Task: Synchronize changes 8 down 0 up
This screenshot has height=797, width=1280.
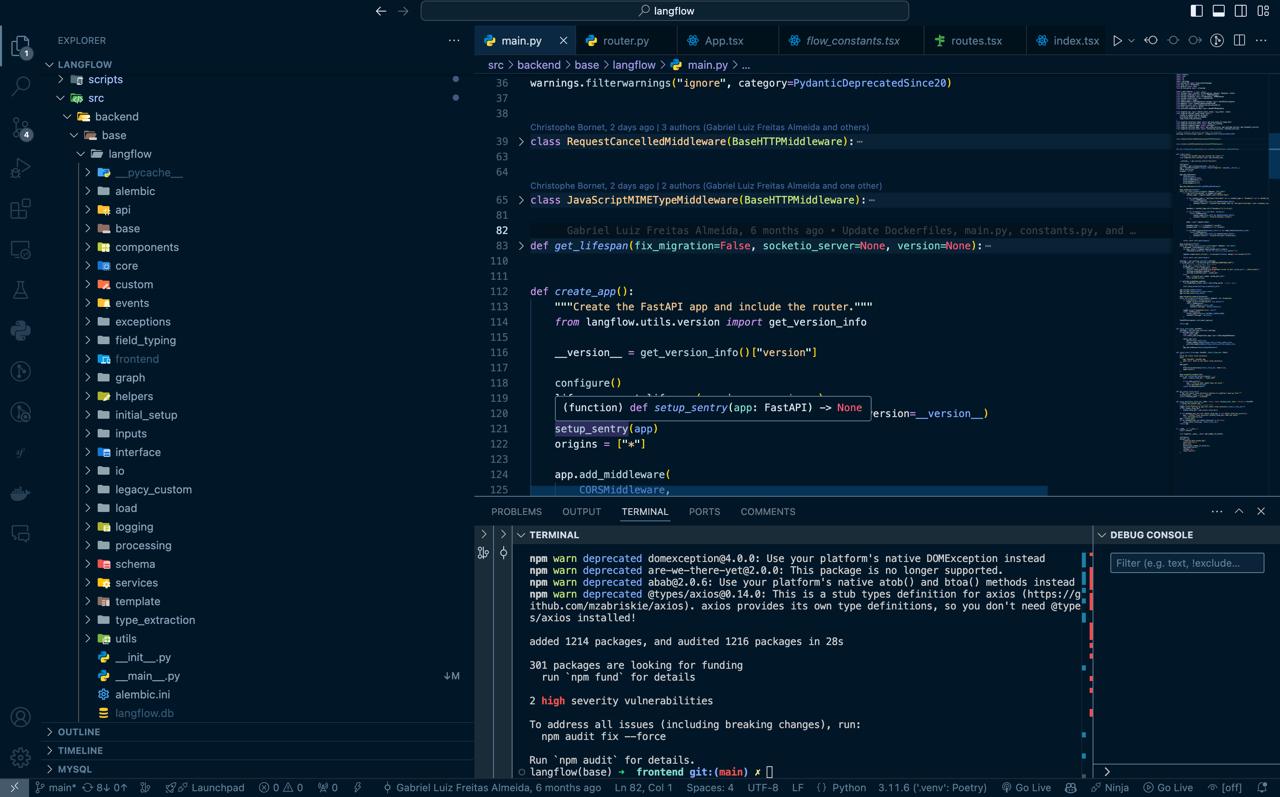Action: [105, 788]
